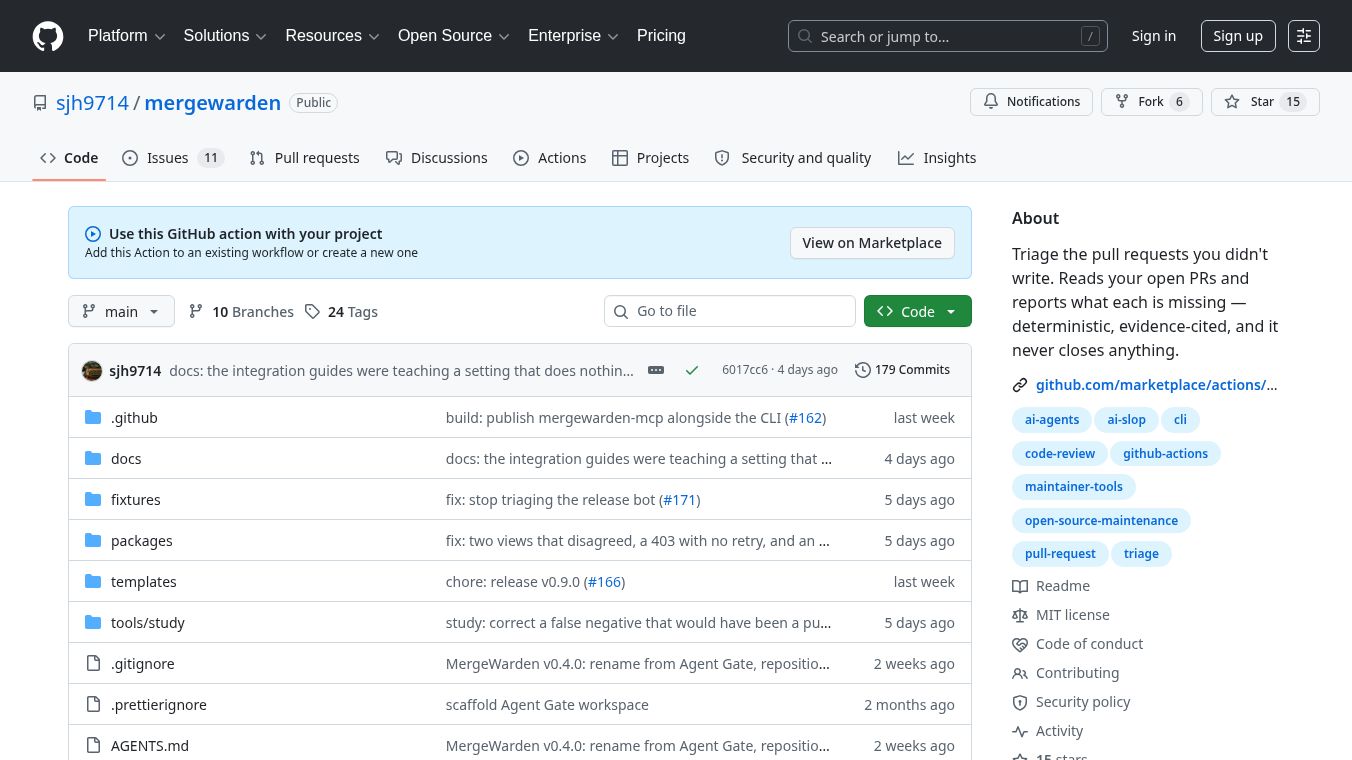Viewport: 1352px width, 760px height.
Task: Switch to the Pull requests tab
Action: pyautogui.click(x=304, y=158)
